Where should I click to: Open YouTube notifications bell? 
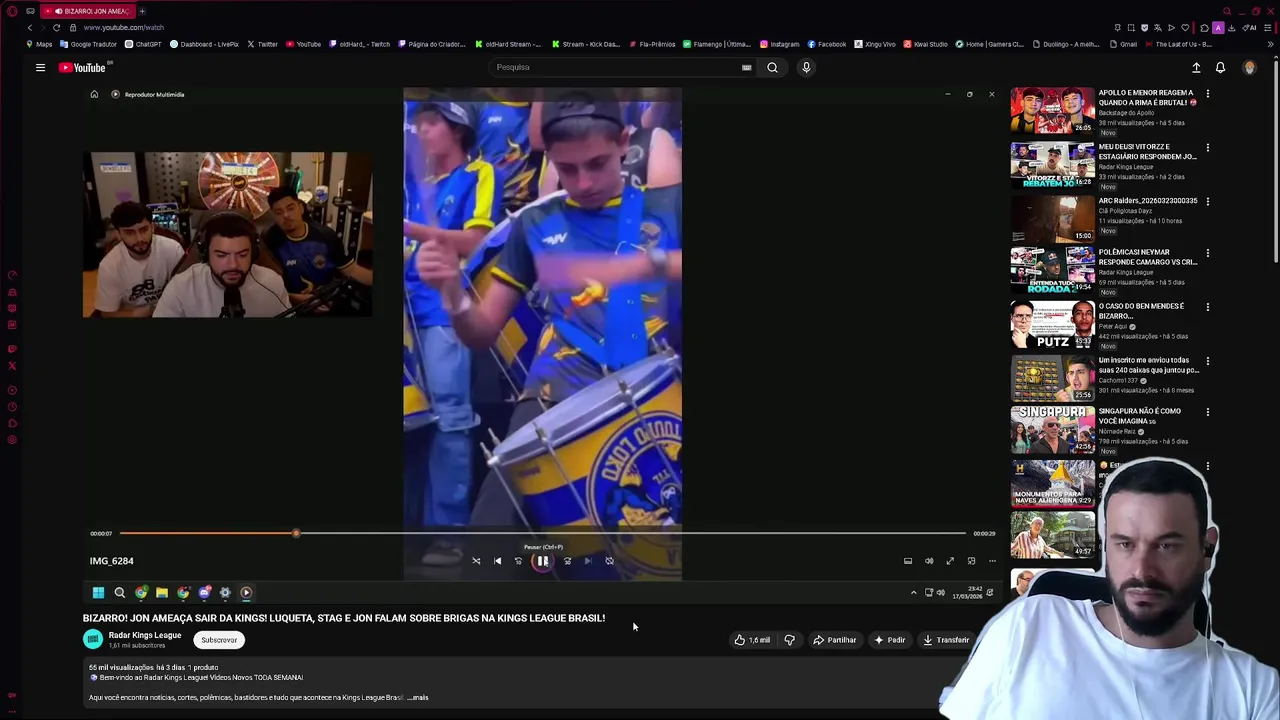(1220, 67)
